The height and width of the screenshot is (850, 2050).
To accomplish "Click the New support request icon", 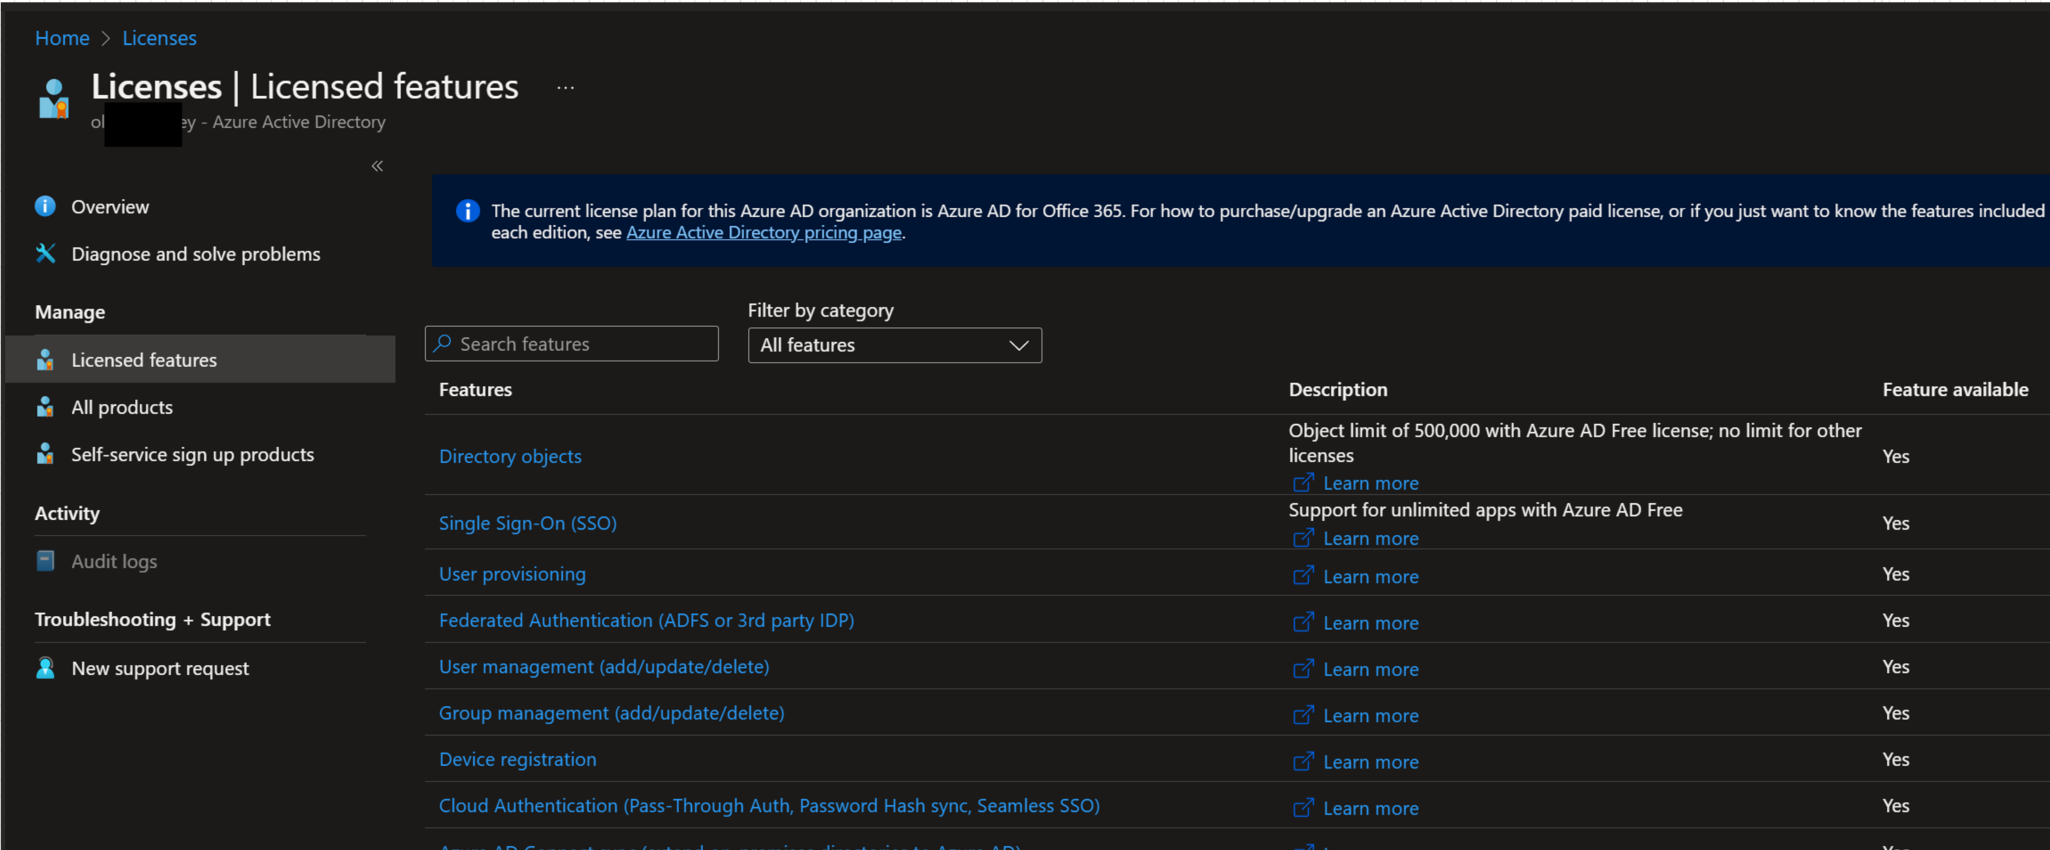I will click(x=45, y=668).
